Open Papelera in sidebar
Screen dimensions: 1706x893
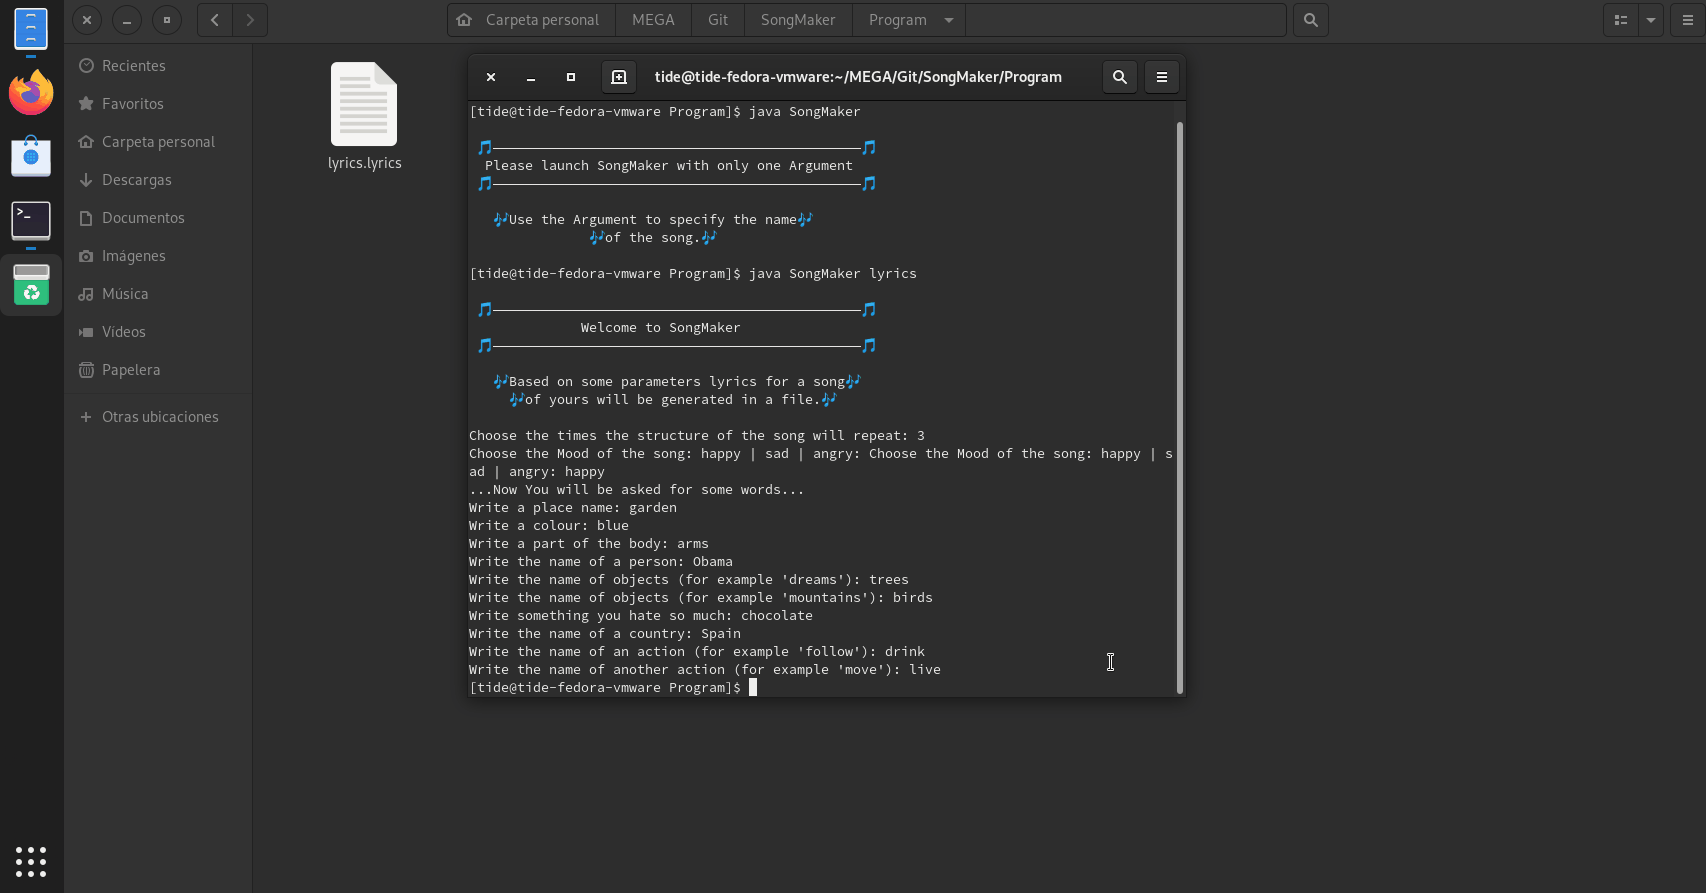158,370
